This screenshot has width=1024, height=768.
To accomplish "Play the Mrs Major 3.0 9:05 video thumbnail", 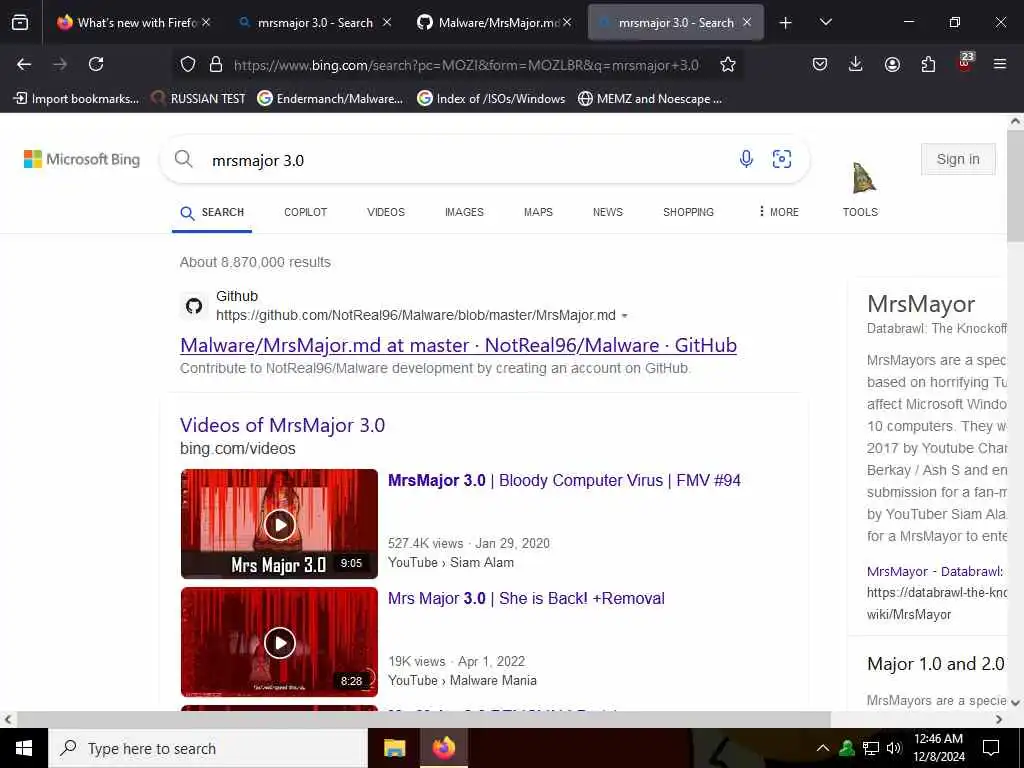I will click(280, 524).
